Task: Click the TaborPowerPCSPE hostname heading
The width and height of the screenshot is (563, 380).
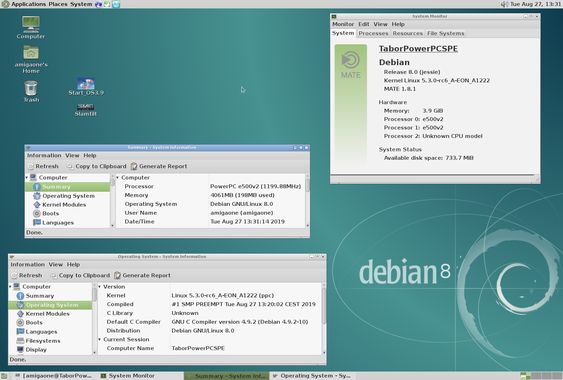Action: pyautogui.click(x=418, y=49)
